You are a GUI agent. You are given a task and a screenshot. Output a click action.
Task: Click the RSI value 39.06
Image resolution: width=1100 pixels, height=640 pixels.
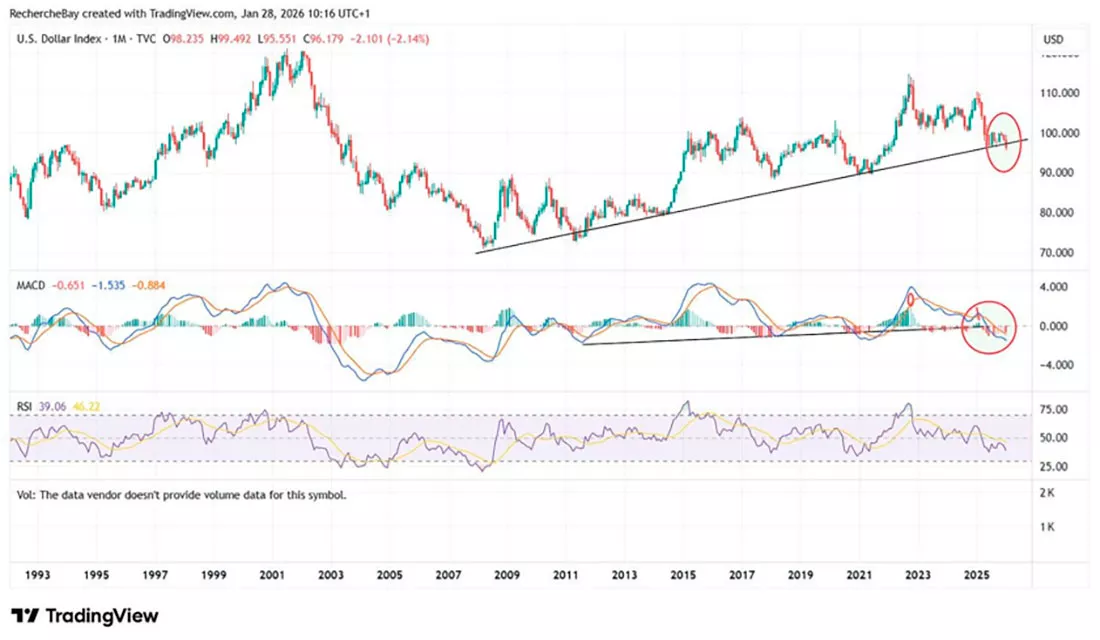[52, 407]
